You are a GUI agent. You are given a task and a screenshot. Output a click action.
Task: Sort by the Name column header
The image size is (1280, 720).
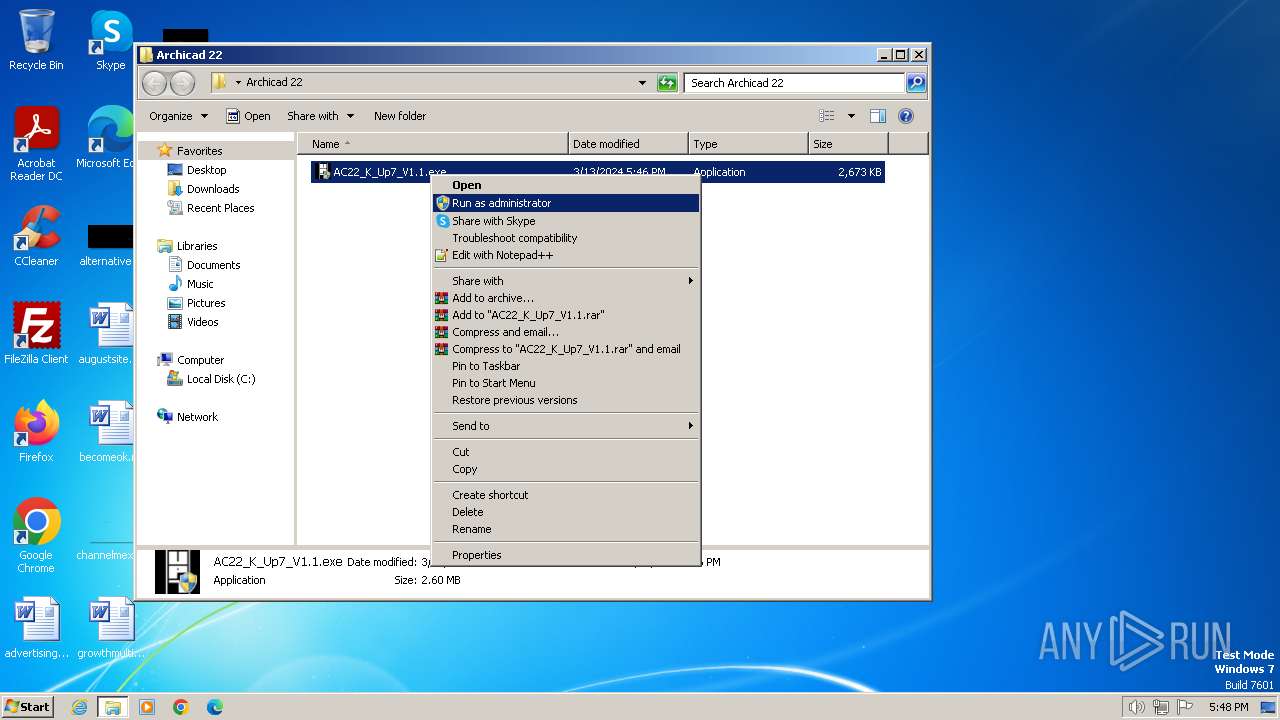433,144
